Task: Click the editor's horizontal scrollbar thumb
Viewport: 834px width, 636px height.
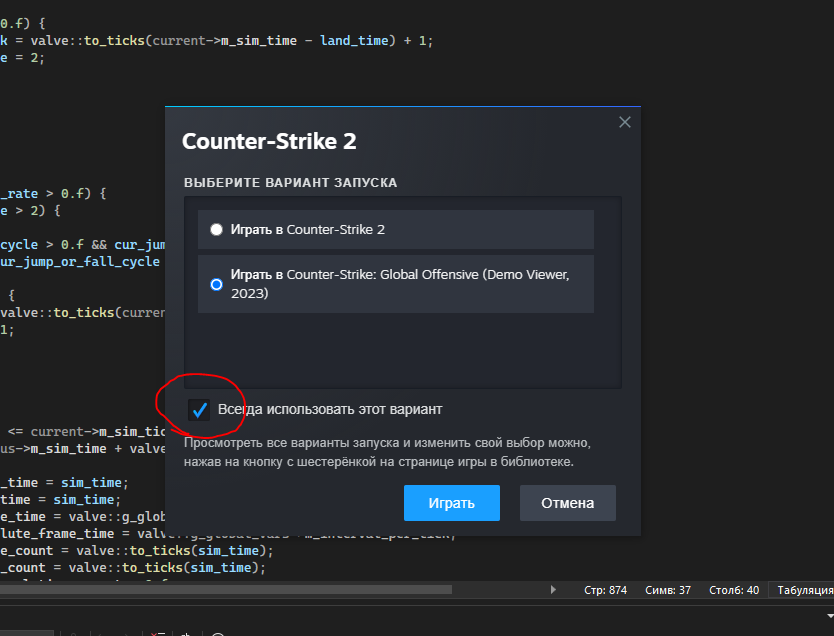Action: pyautogui.click(x=226, y=590)
